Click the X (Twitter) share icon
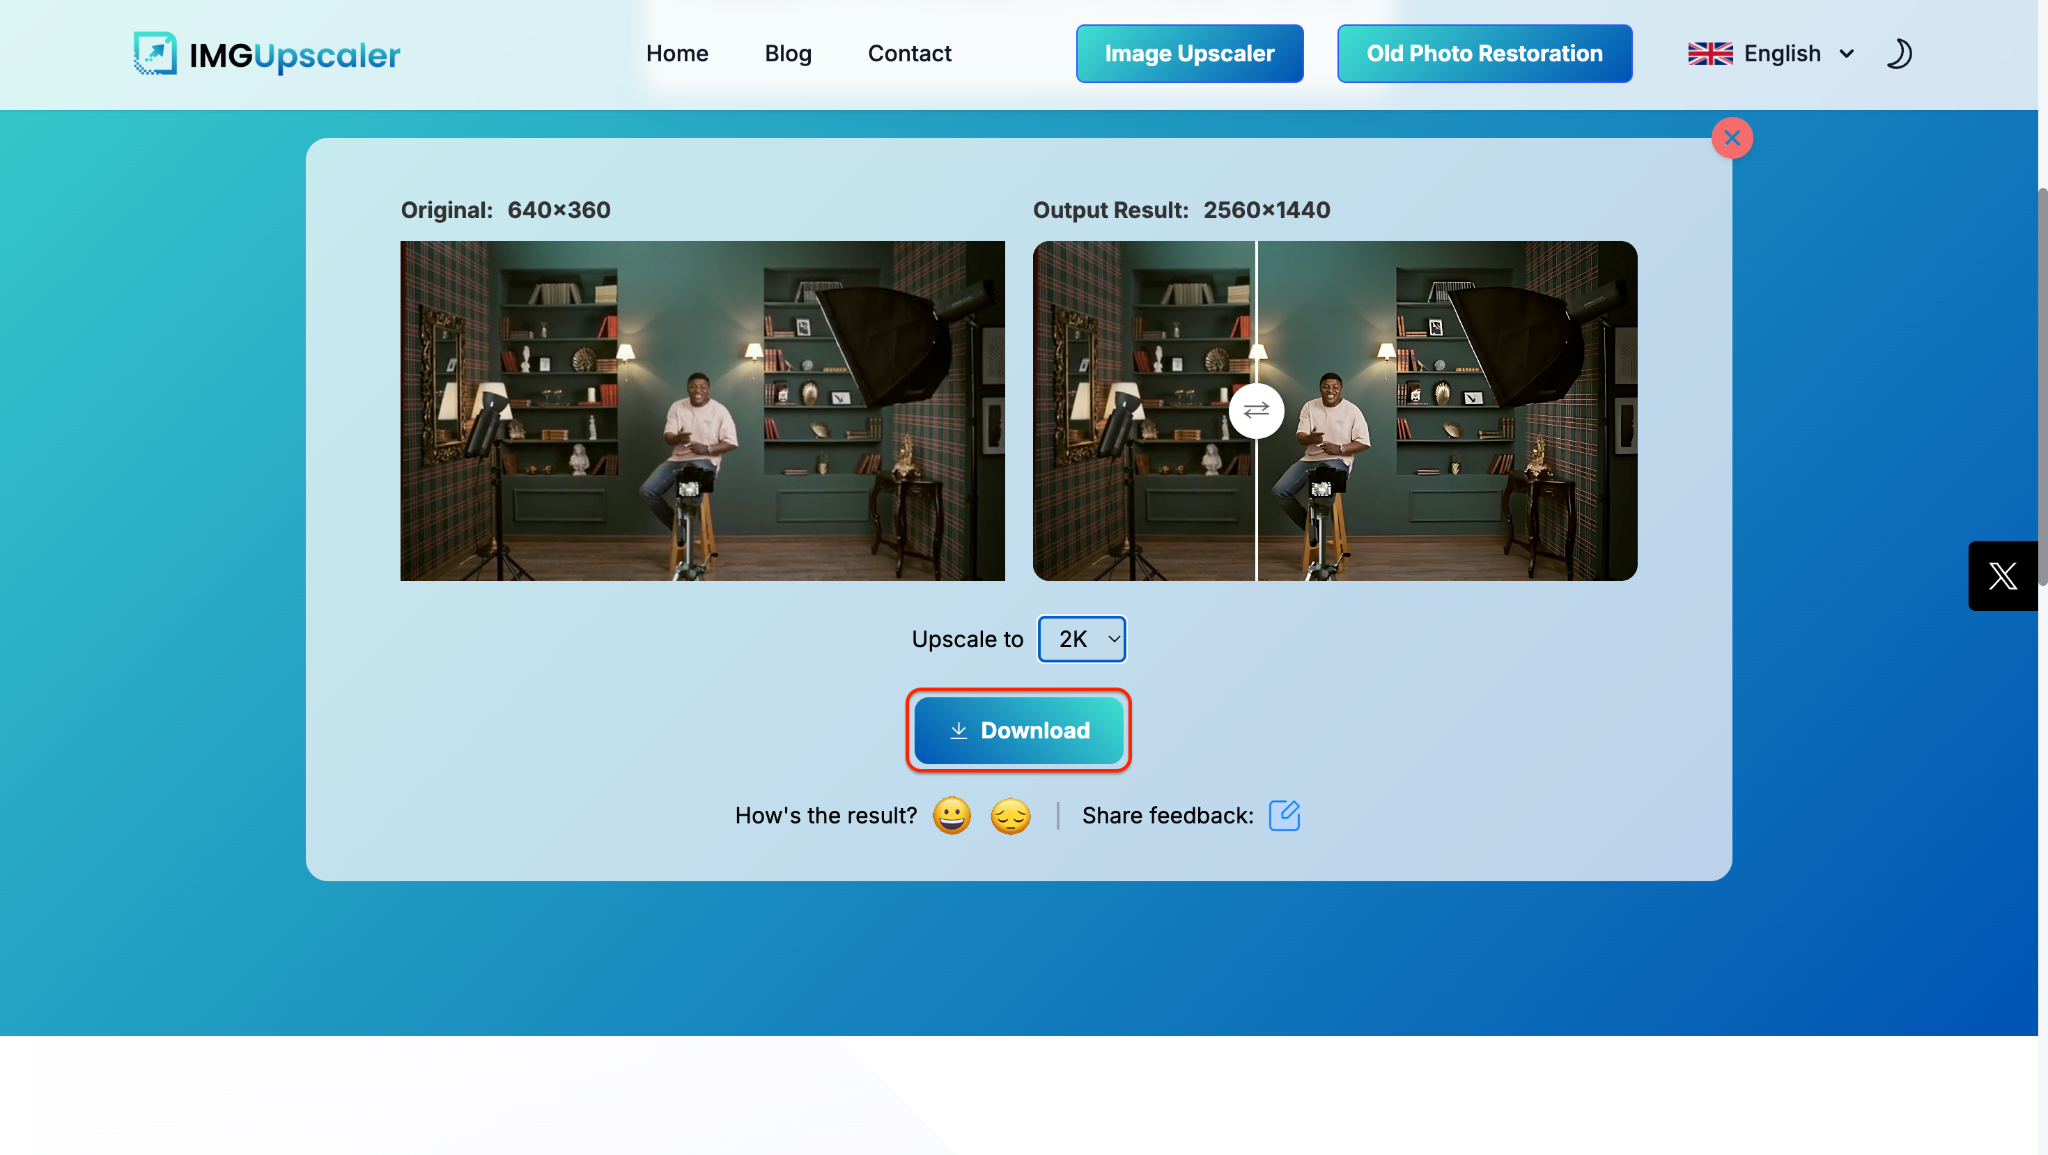The width and height of the screenshot is (2048, 1155). [2002, 576]
